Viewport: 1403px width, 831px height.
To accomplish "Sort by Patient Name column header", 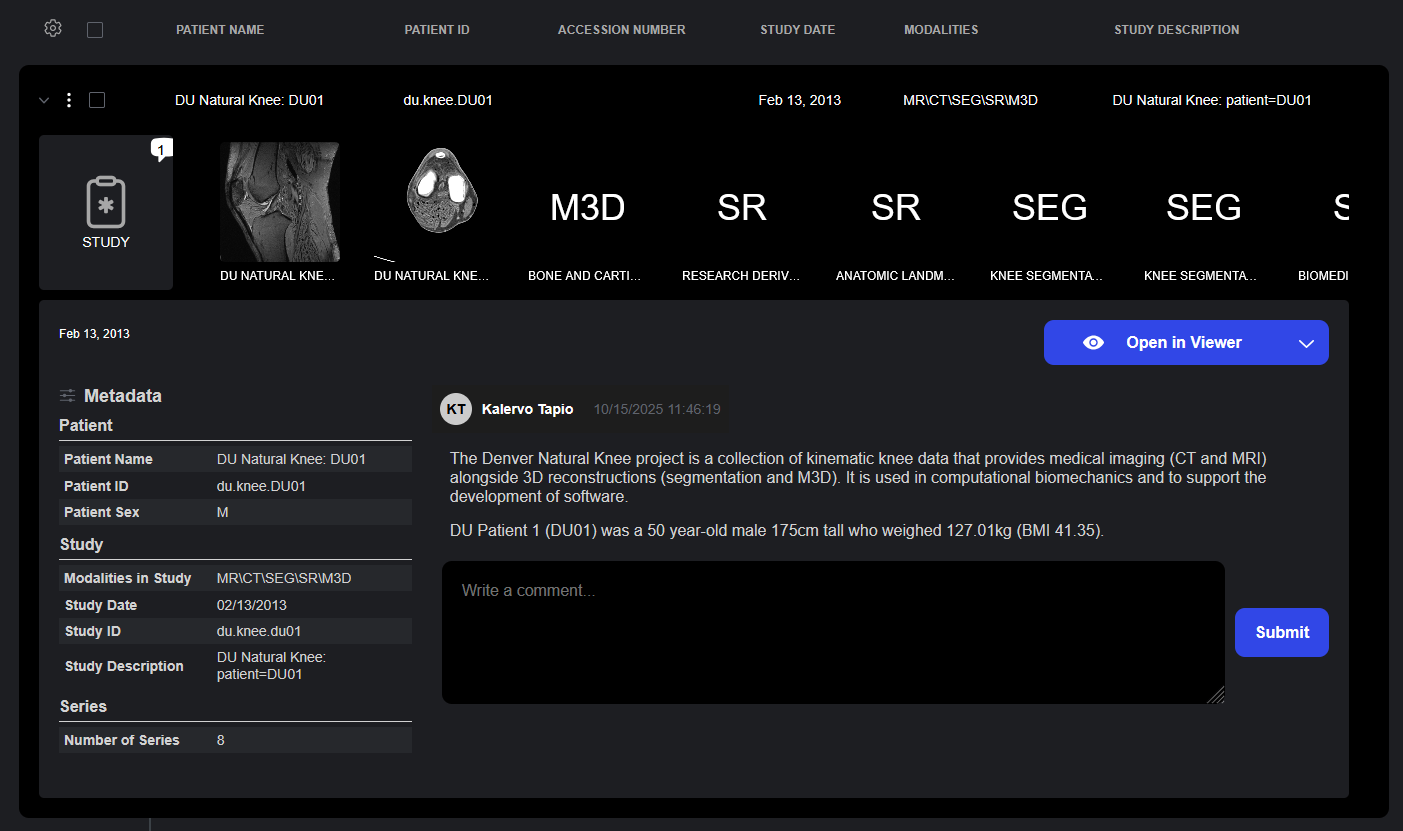I will pyautogui.click(x=220, y=30).
